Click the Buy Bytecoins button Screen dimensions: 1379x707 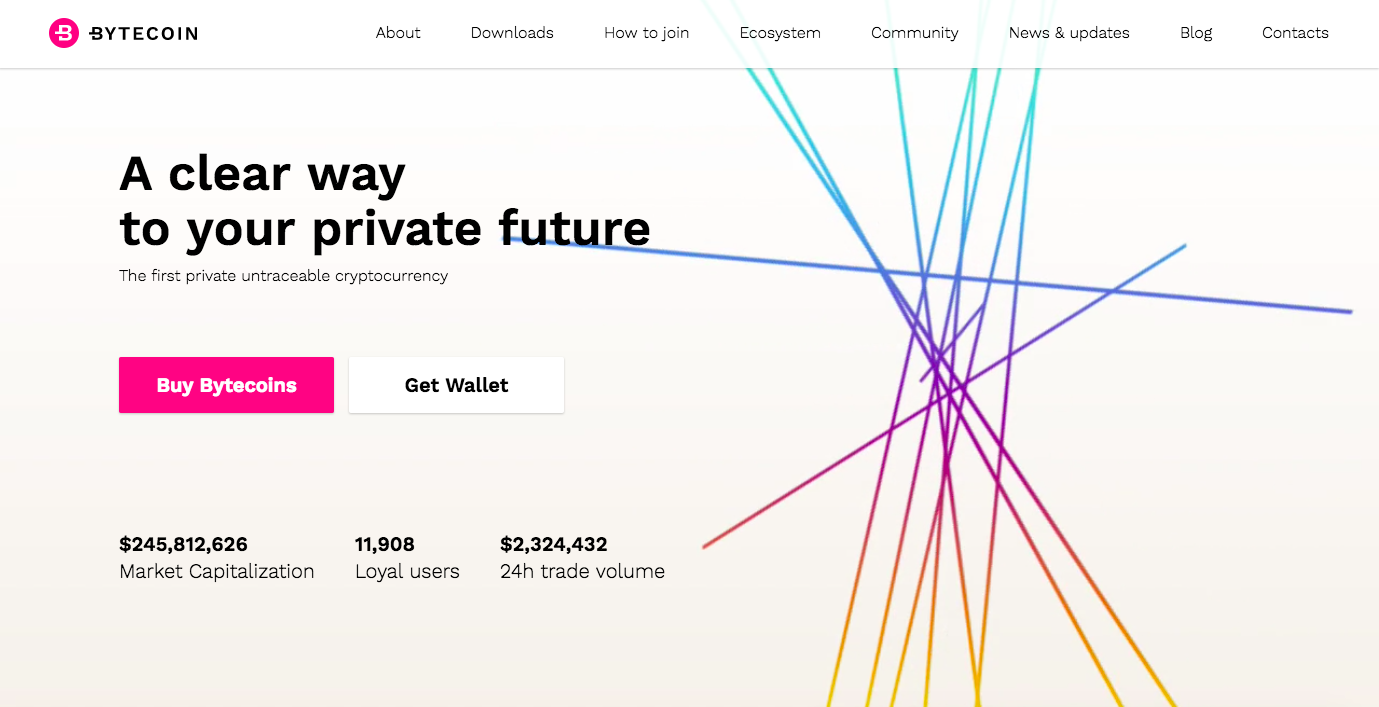[x=226, y=385]
